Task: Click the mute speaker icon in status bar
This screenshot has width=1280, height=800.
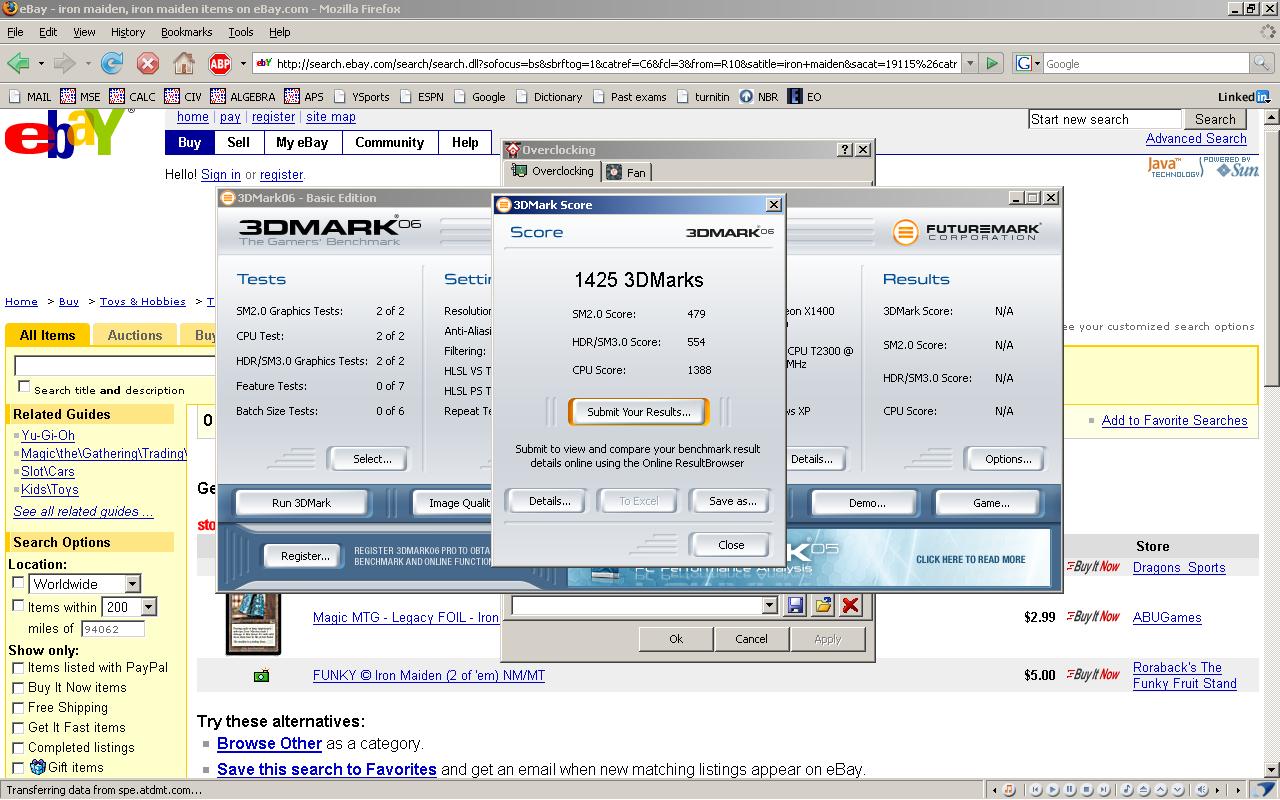Action: pos(1202,790)
